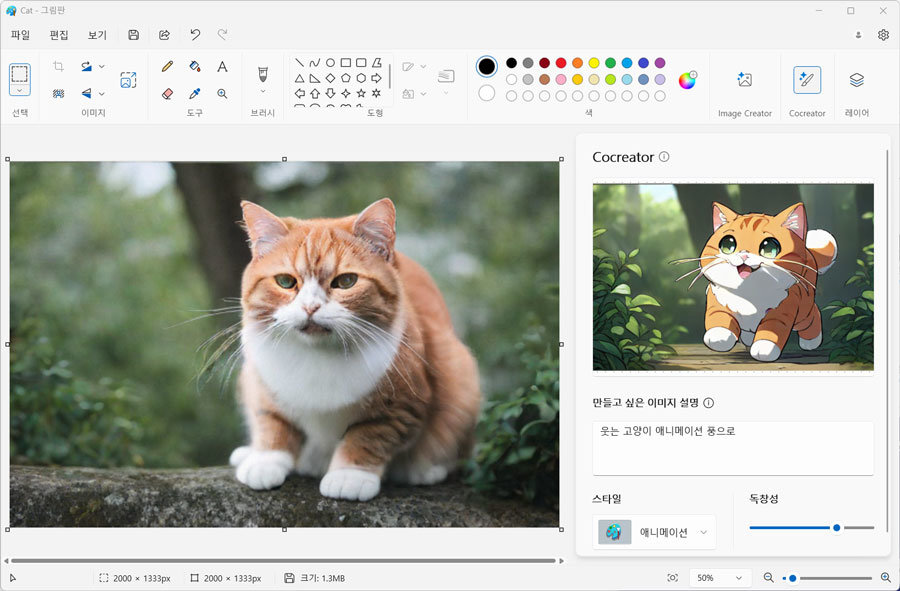The image size is (900, 591).
Task: Toggle the Cocreator panel button
Action: coord(807,88)
